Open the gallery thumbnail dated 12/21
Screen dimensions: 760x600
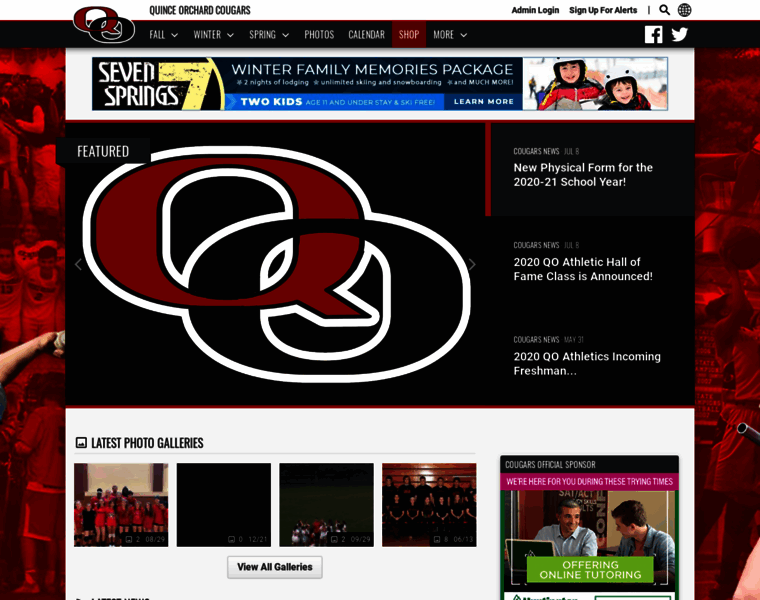pyautogui.click(x=223, y=505)
